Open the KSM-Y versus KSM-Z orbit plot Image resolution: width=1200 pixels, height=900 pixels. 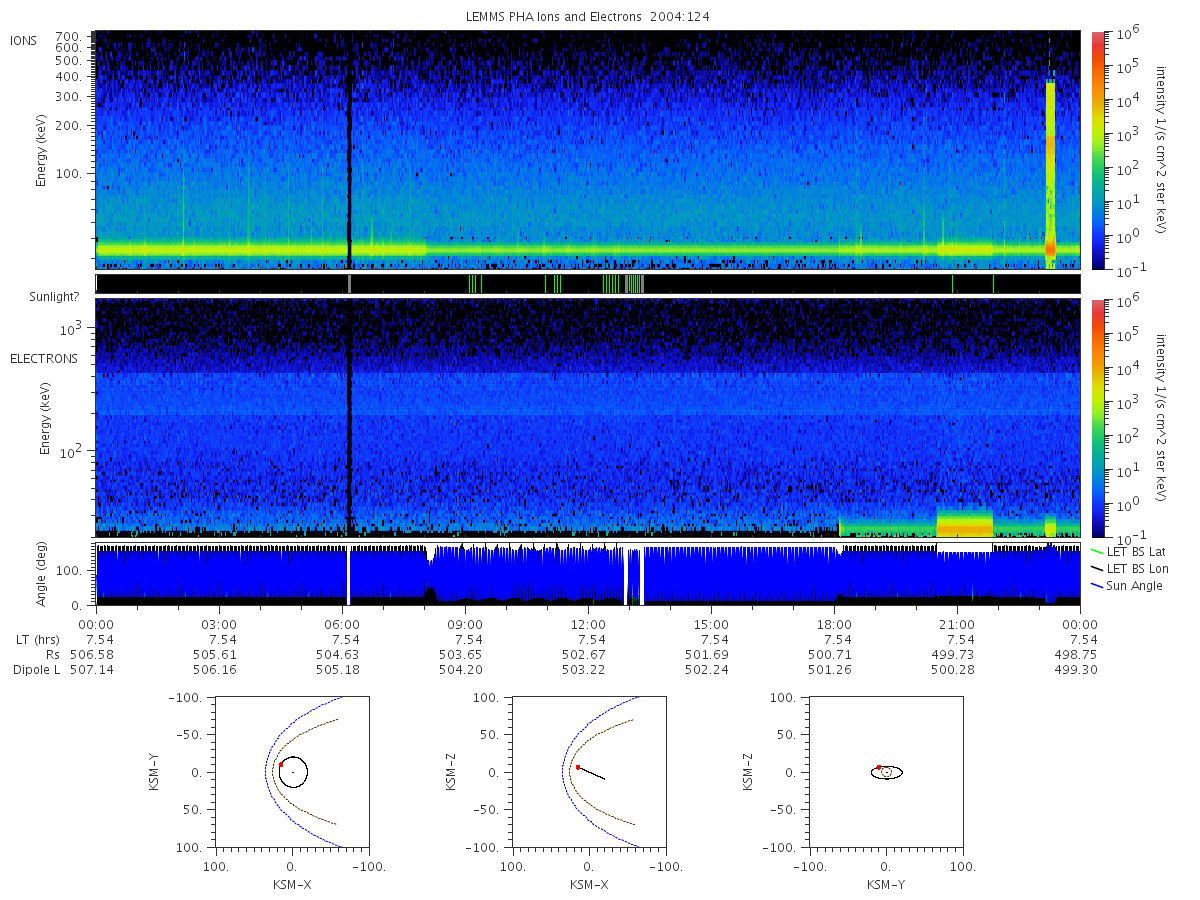(x=886, y=772)
